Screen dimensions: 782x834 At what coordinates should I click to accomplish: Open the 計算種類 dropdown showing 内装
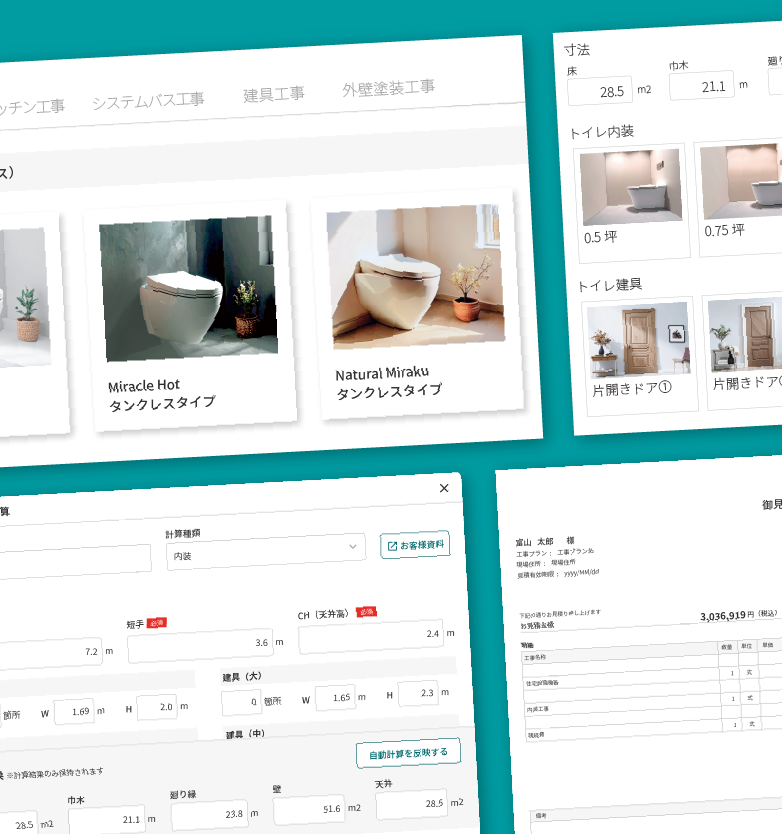click(265, 552)
